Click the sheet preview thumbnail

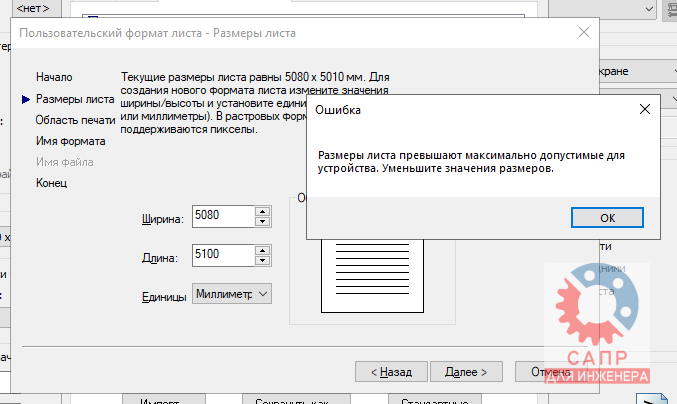point(372,276)
